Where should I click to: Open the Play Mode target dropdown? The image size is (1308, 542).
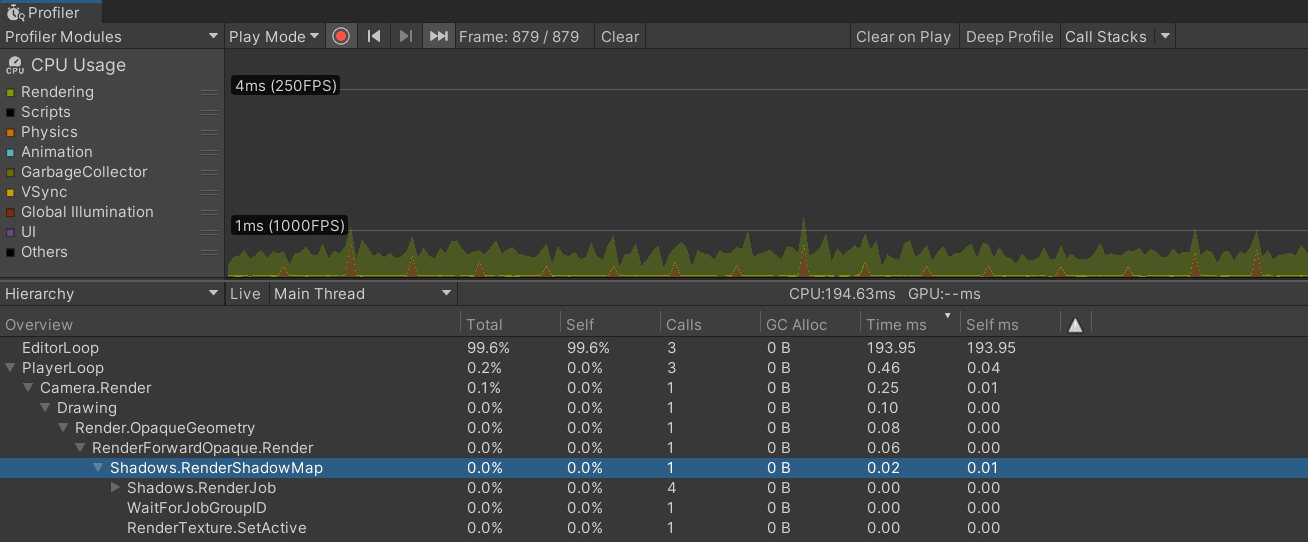[x=274, y=36]
